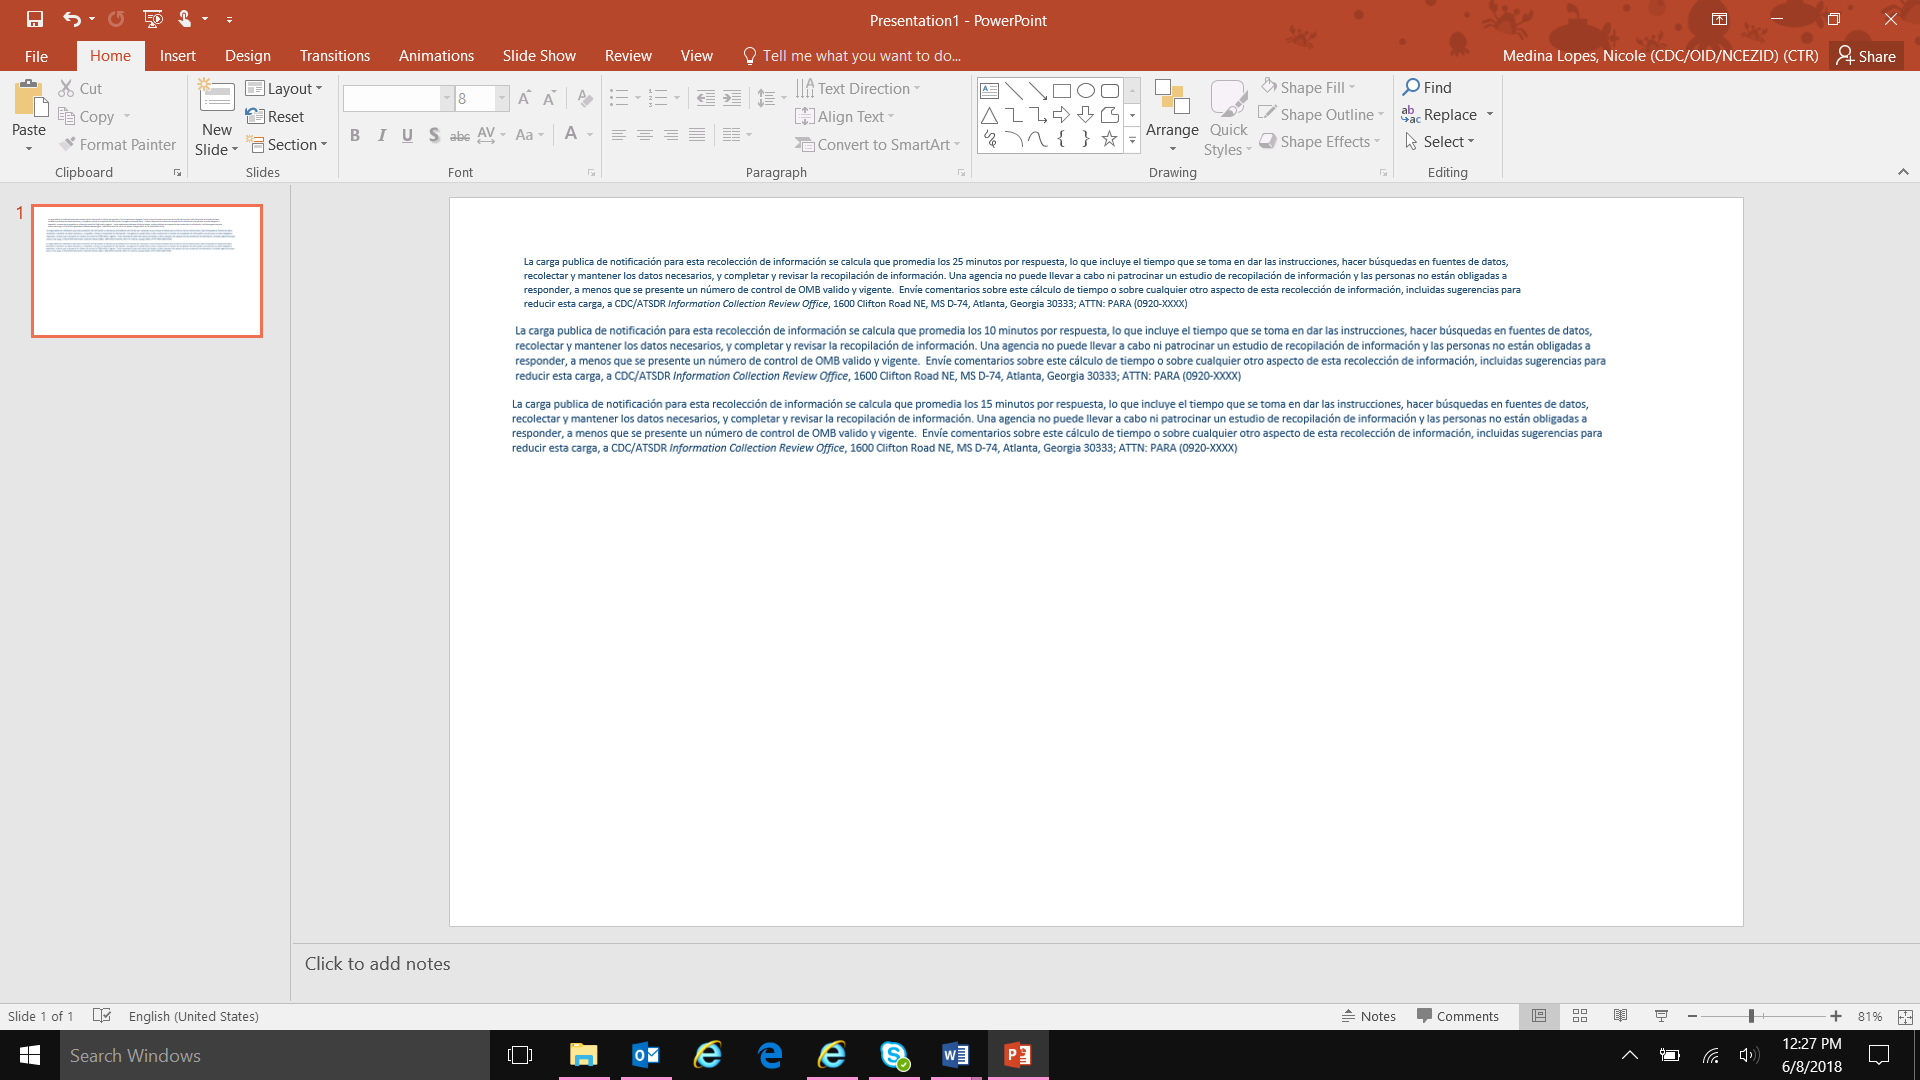Expand the Shape Fill dropdown
The image size is (1920, 1080).
coord(1352,88)
